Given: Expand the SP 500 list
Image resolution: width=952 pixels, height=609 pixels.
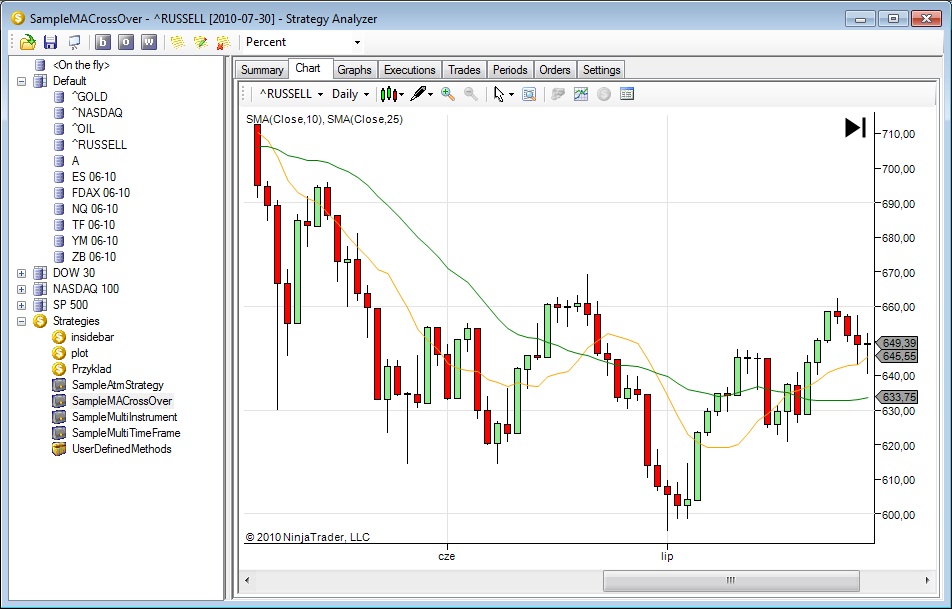Looking at the screenshot, I should [21, 305].
